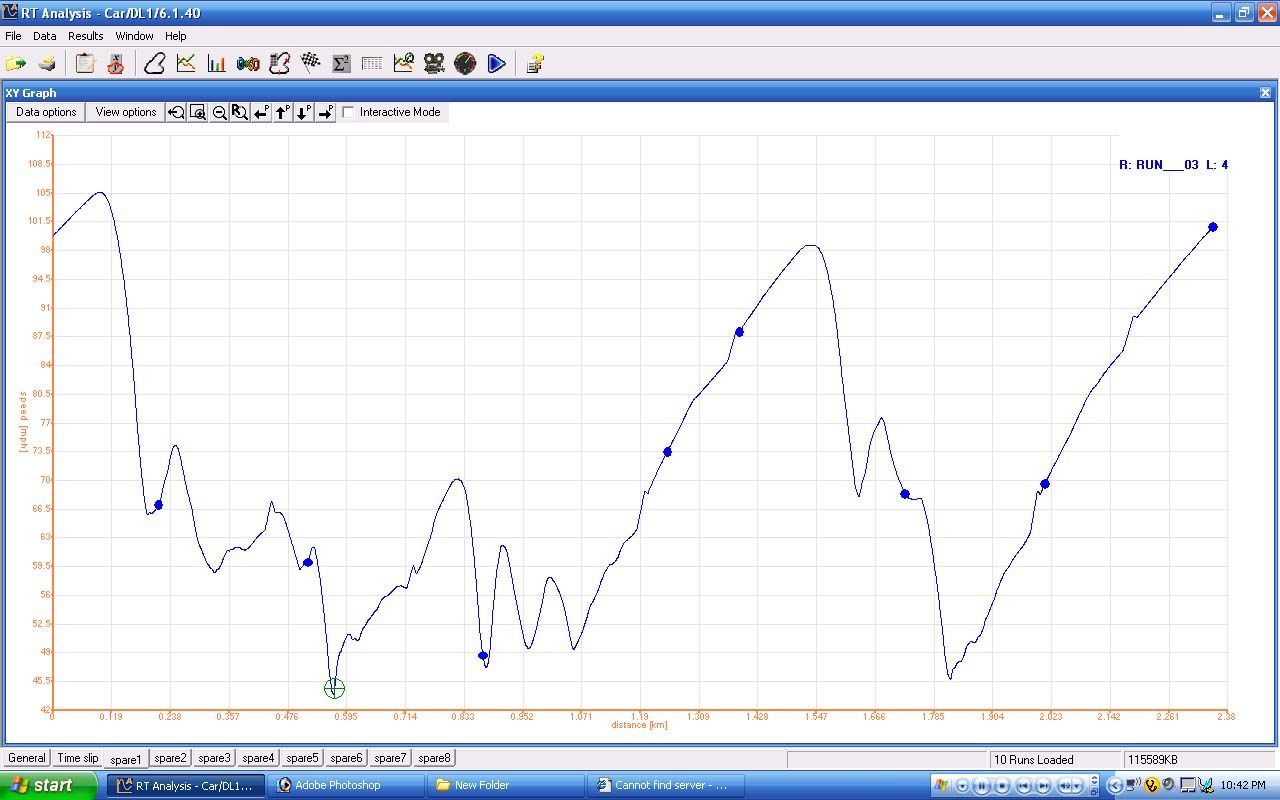Enable the Interactive Mode checkbox
Viewport: 1280px width, 800px height.
pos(349,112)
